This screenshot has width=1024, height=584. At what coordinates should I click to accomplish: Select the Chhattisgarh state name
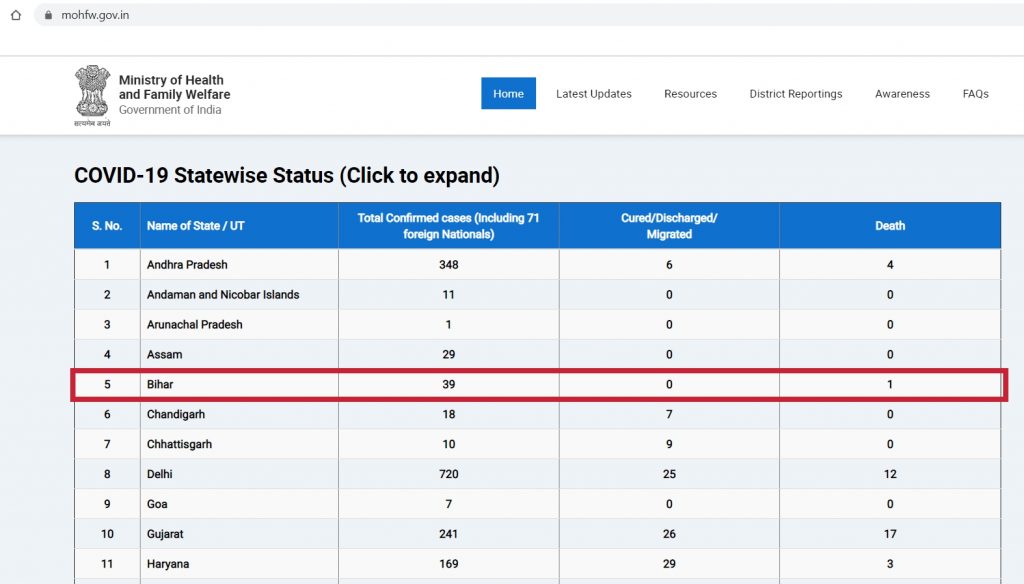pos(179,444)
